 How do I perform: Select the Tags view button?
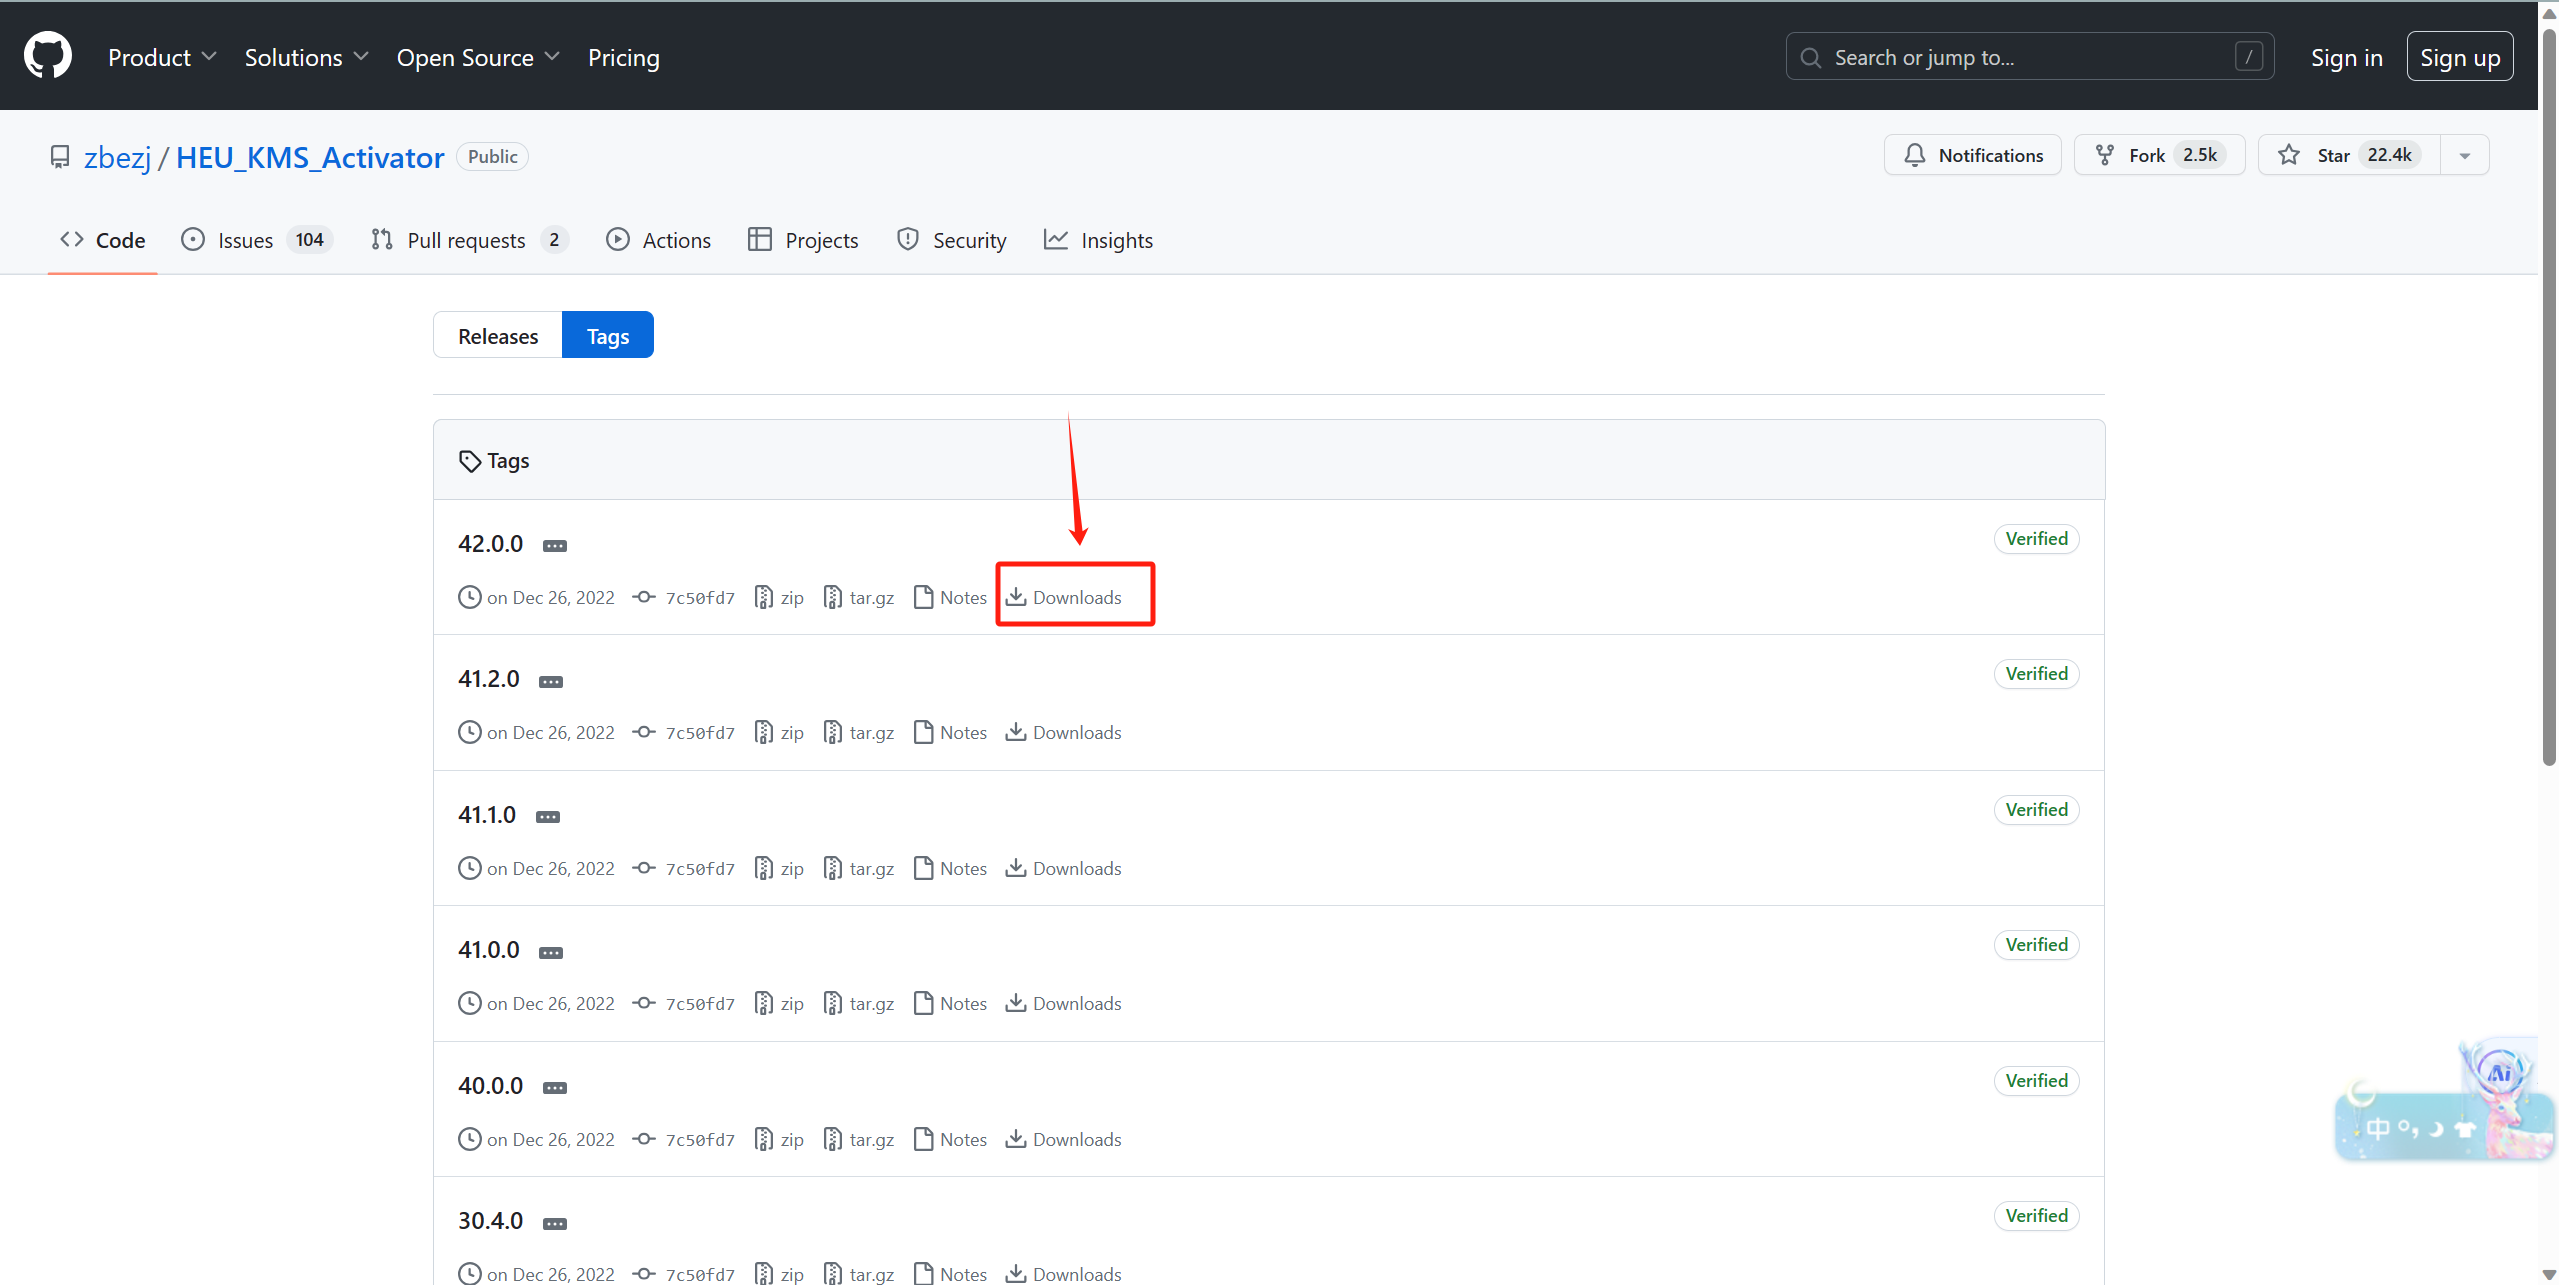pyautogui.click(x=607, y=336)
